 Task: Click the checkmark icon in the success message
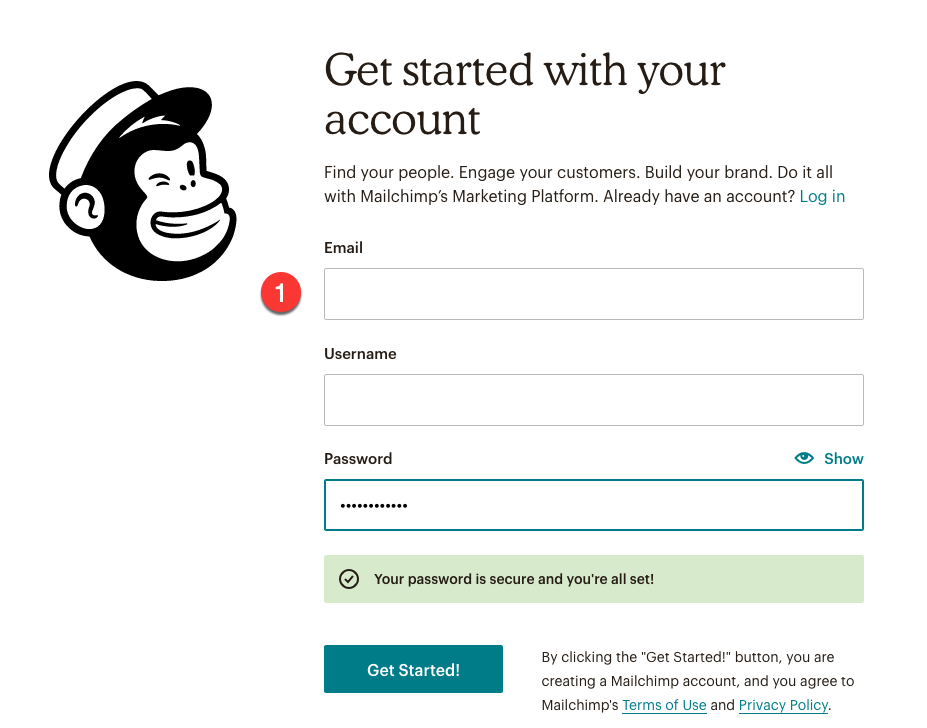pos(348,579)
